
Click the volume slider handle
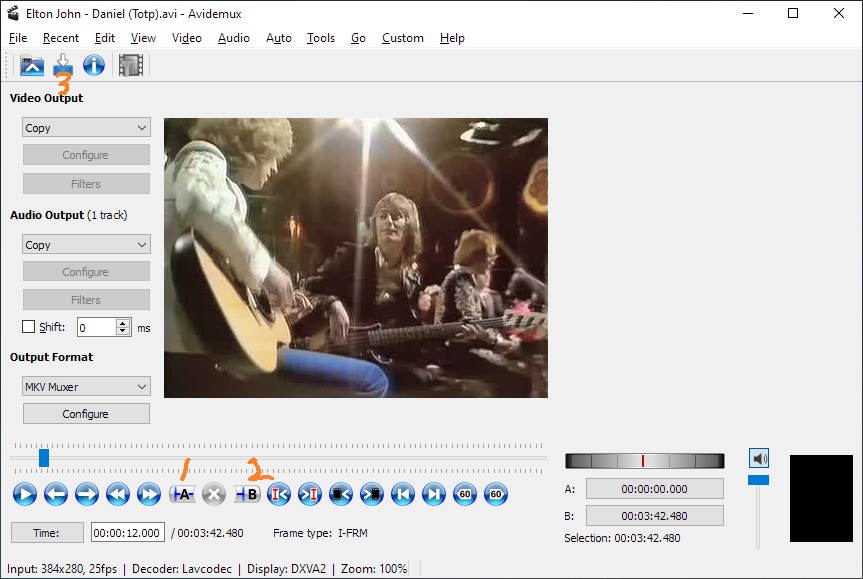pos(758,480)
